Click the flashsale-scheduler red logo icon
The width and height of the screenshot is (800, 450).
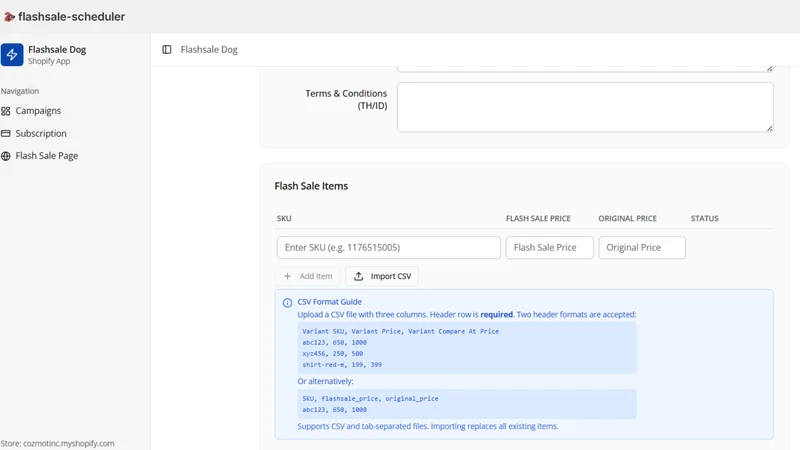pos(9,17)
